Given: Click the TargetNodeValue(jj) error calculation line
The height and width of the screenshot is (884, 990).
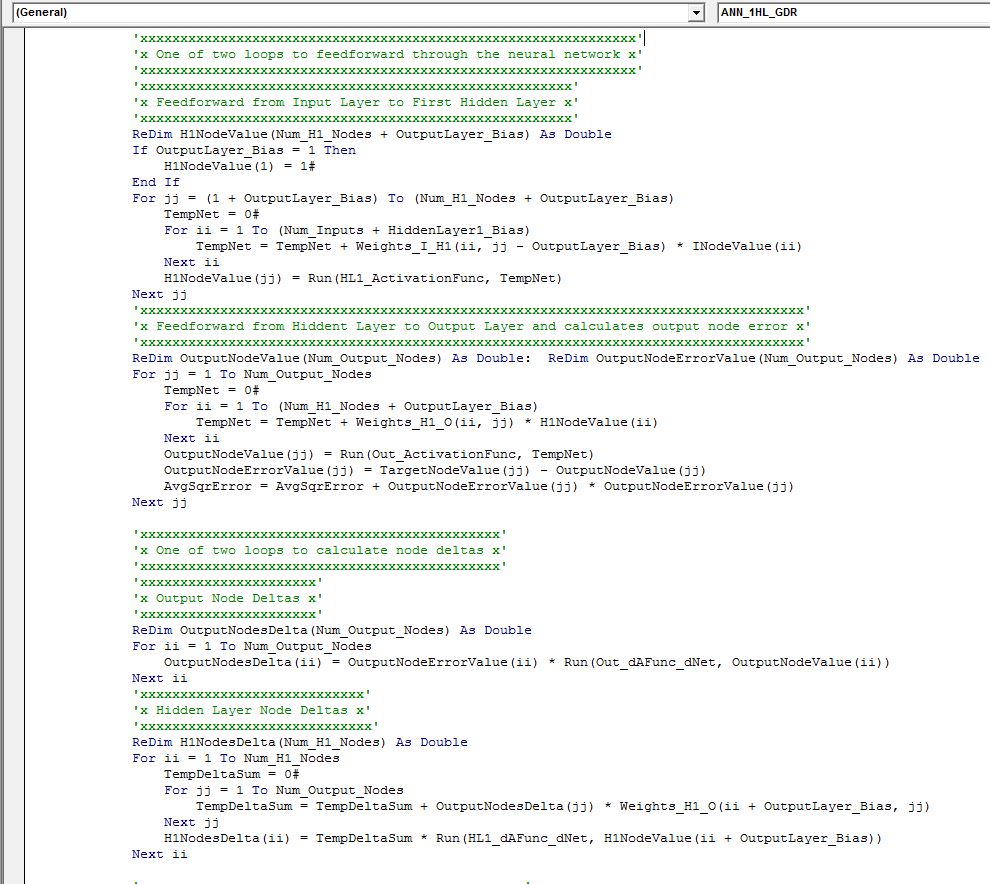Looking at the screenshot, I should click(435, 470).
